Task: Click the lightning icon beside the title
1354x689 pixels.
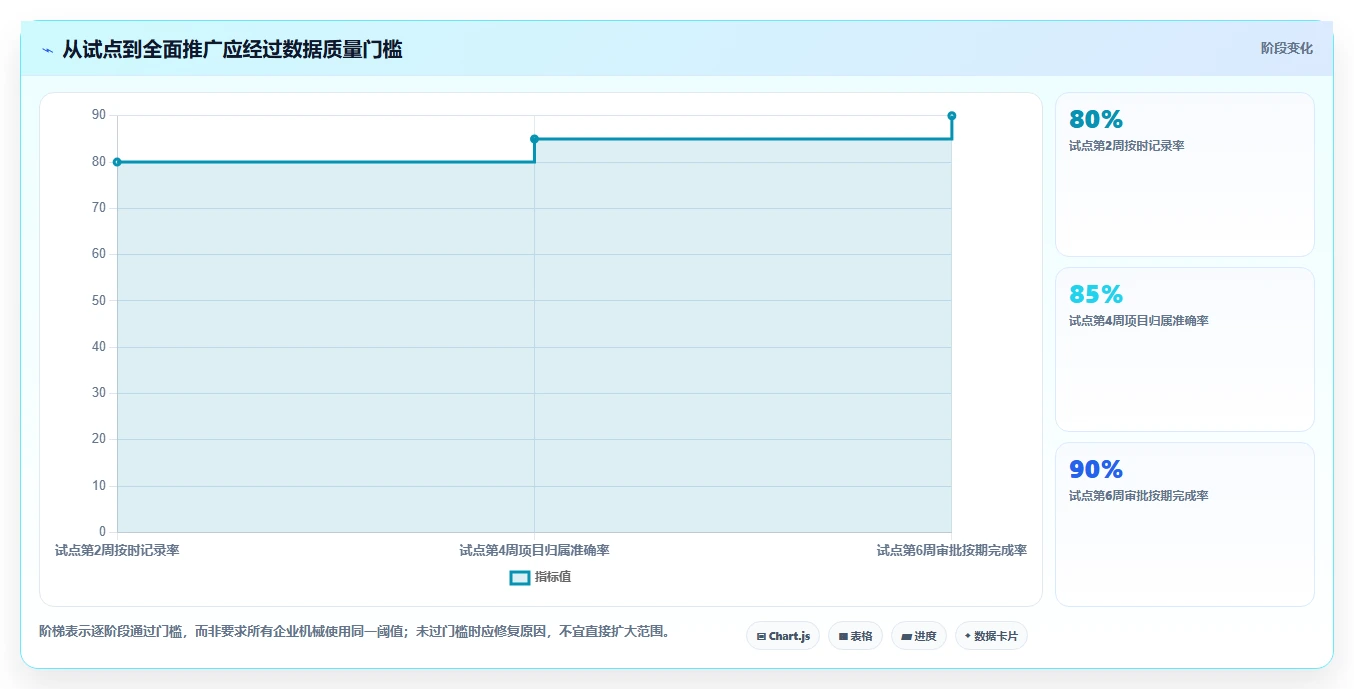Action: tap(47, 50)
